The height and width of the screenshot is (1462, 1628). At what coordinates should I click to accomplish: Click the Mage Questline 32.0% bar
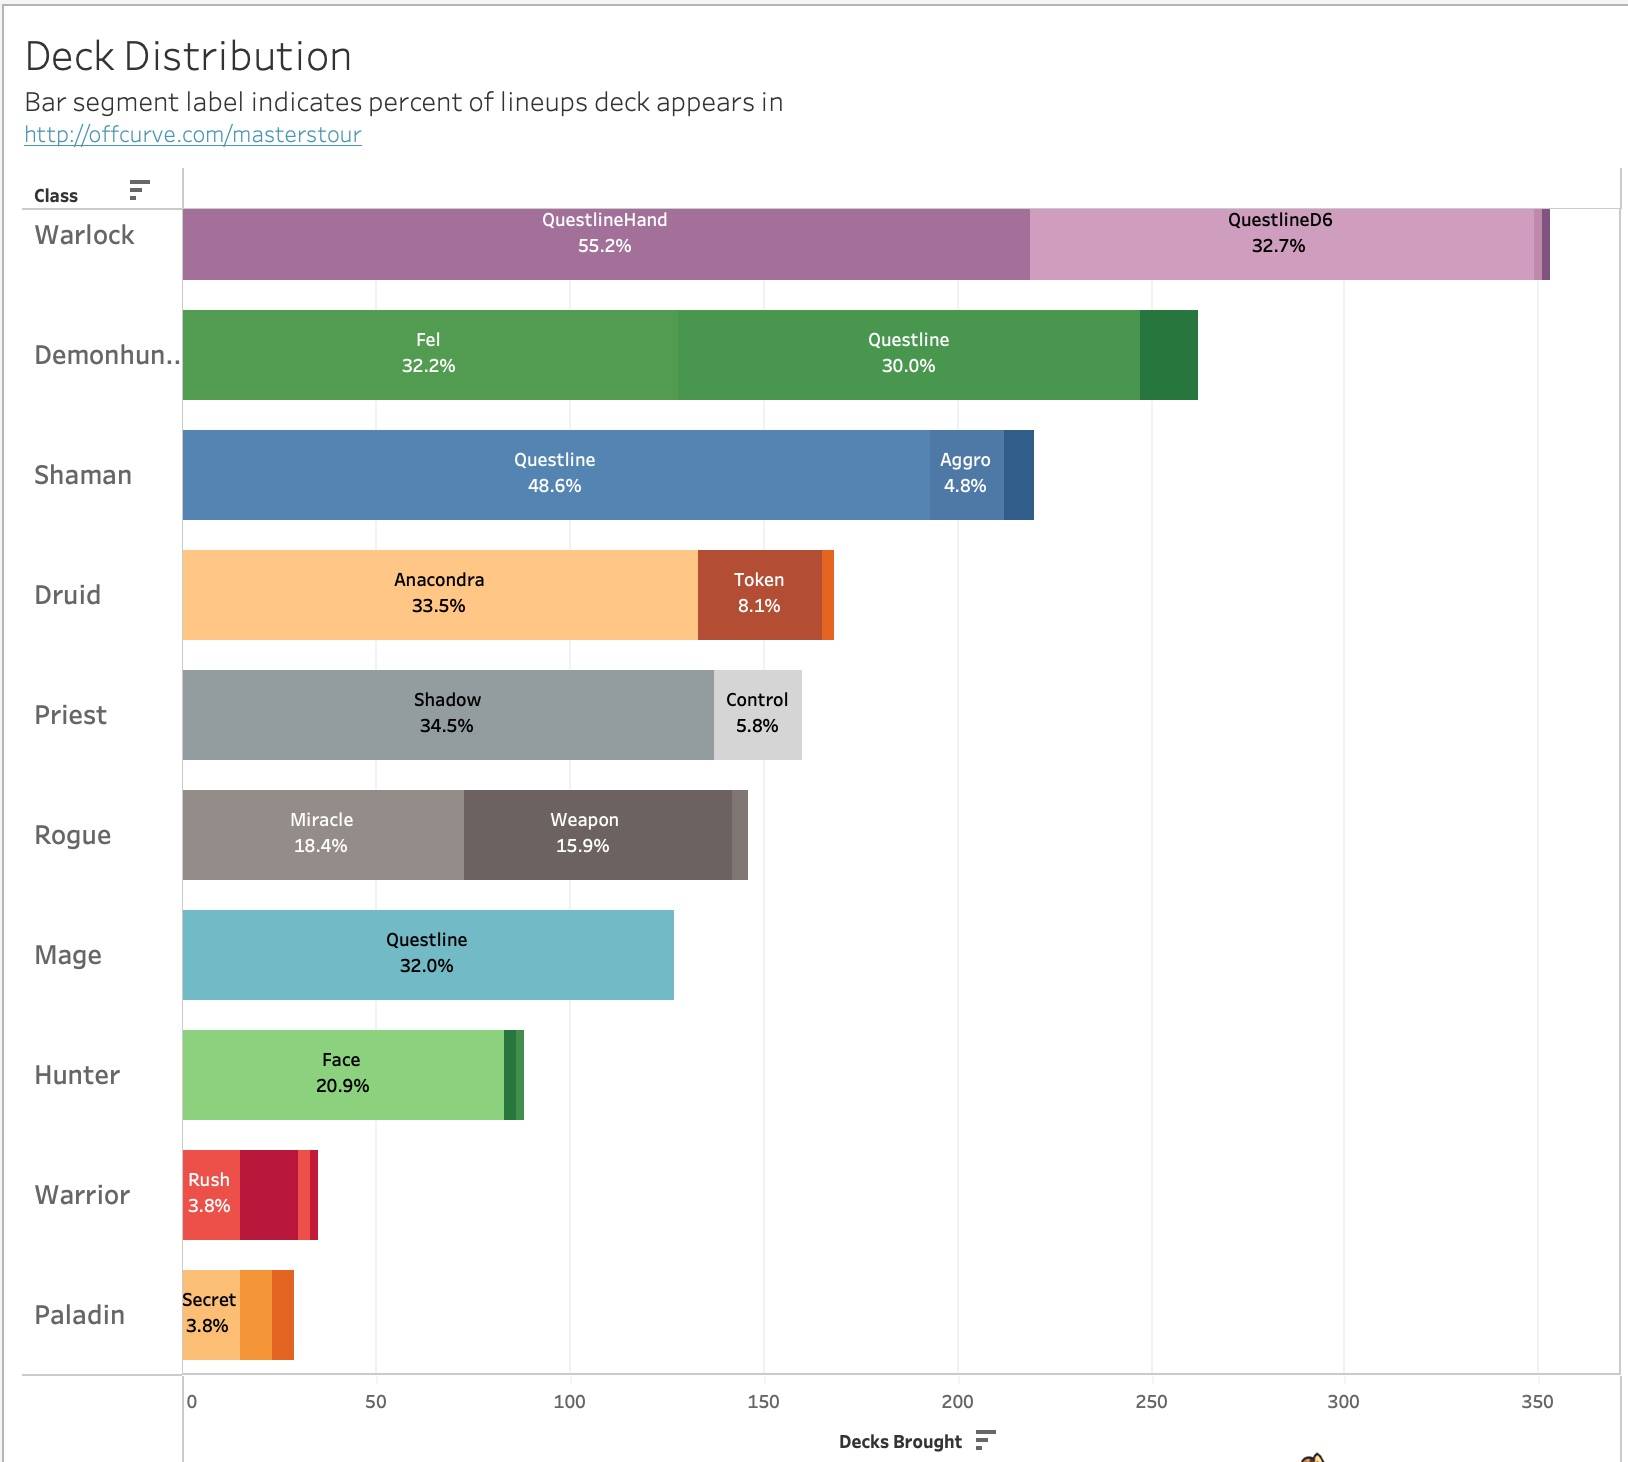coord(427,955)
